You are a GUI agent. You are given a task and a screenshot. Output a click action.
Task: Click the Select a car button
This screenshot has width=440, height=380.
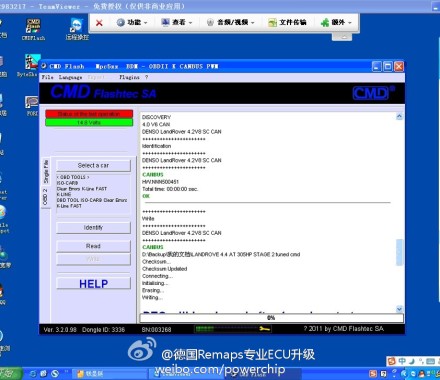coord(93,165)
